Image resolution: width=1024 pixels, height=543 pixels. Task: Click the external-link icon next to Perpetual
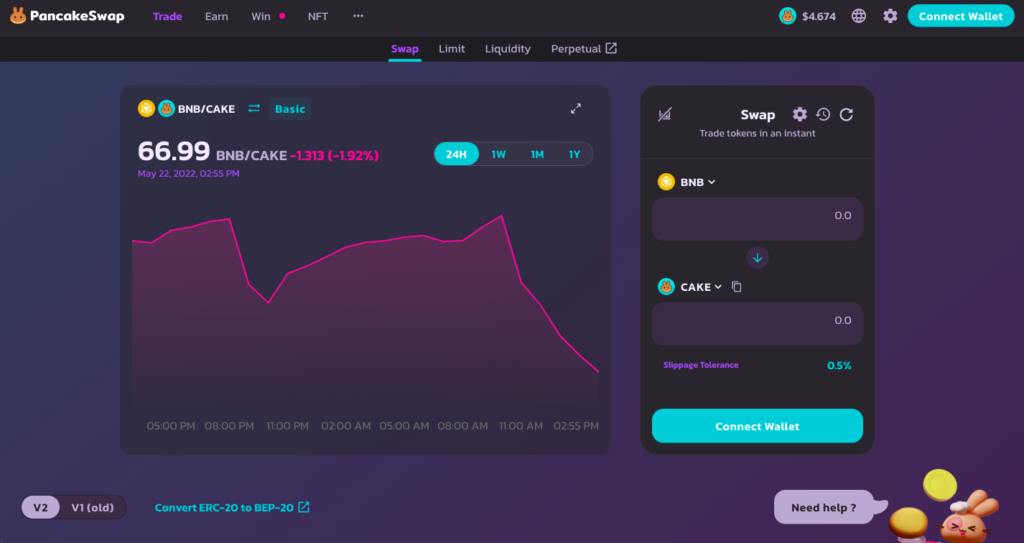click(611, 48)
